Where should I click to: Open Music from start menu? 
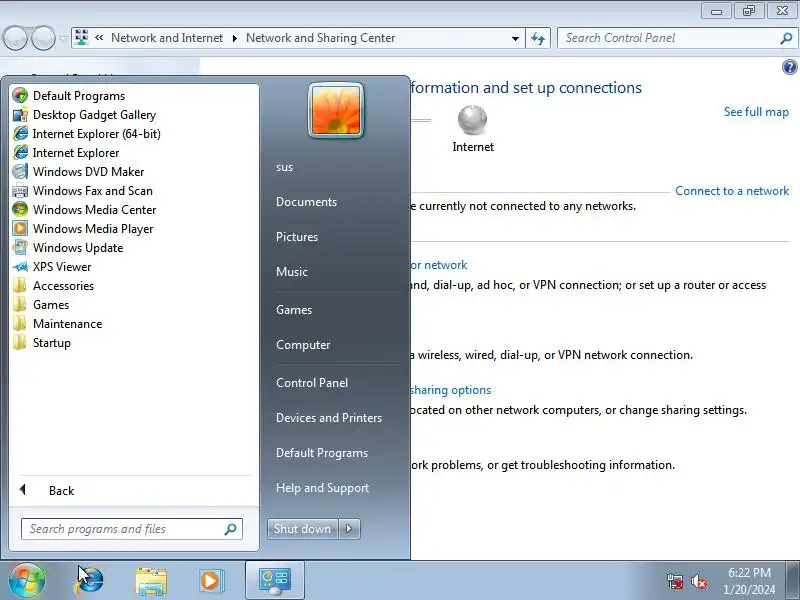pyautogui.click(x=292, y=272)
